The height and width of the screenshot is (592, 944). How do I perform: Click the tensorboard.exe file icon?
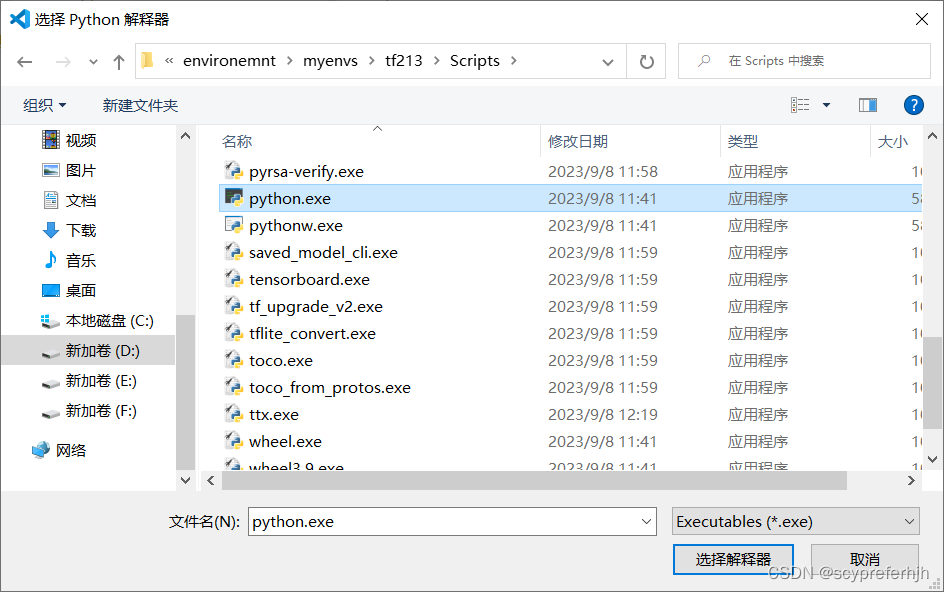[233, 279]
